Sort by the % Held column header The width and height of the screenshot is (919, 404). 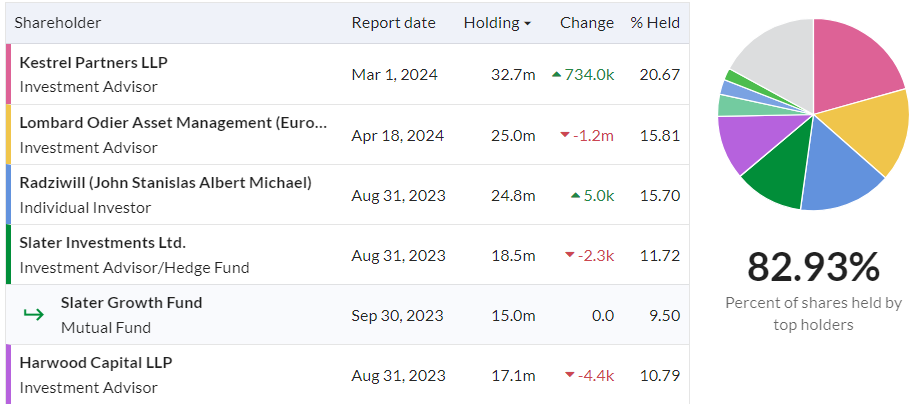(655, 23)
